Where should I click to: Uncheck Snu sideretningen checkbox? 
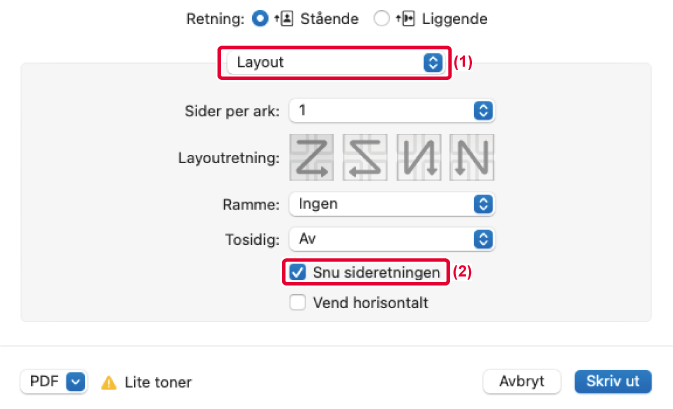click(x=297, y=271)
